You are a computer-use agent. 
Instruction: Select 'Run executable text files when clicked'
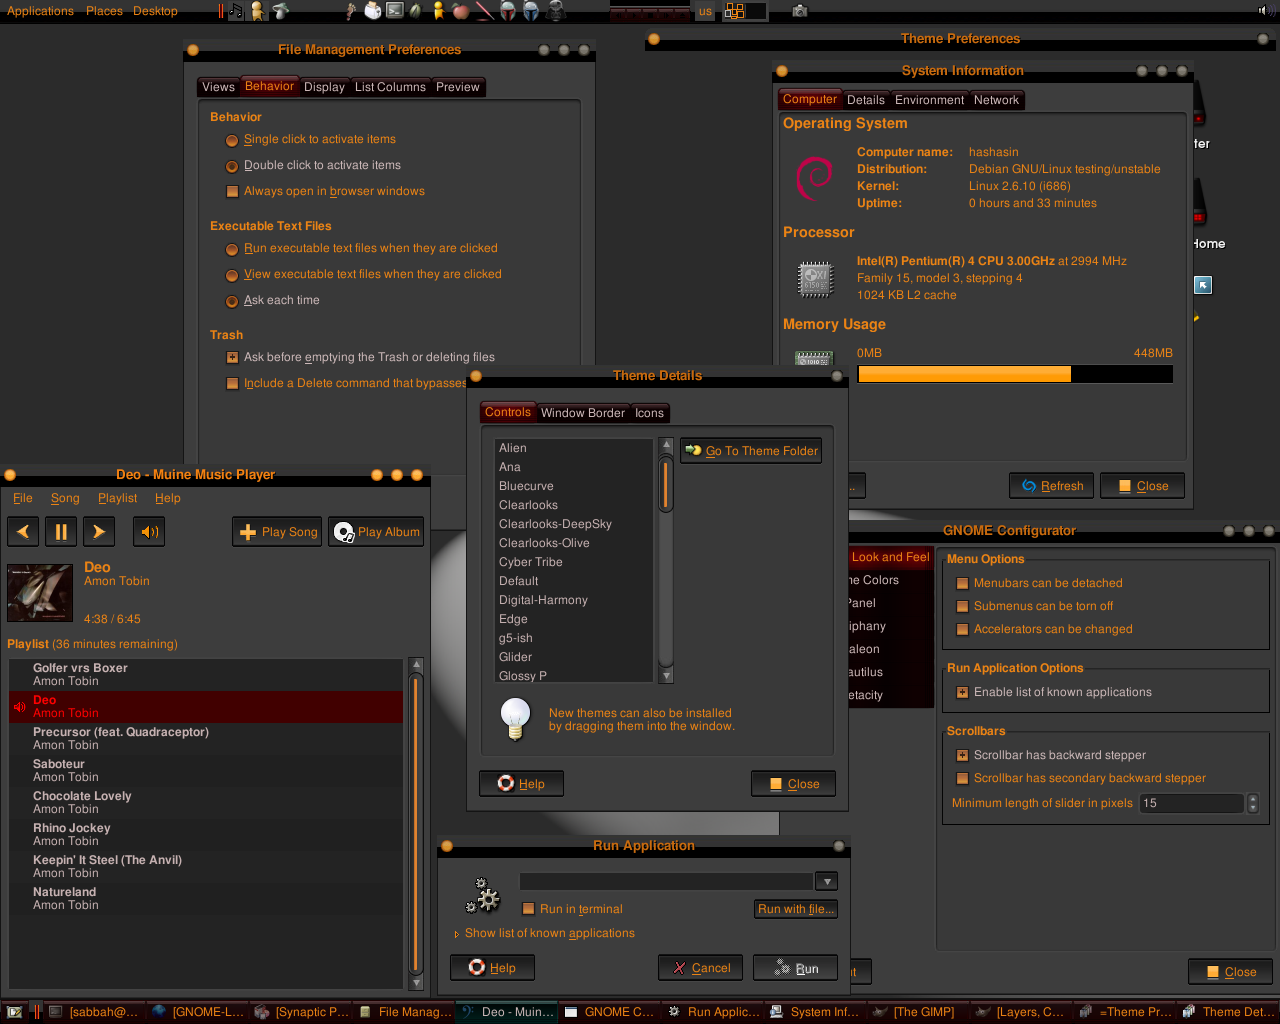click(361, 249)
